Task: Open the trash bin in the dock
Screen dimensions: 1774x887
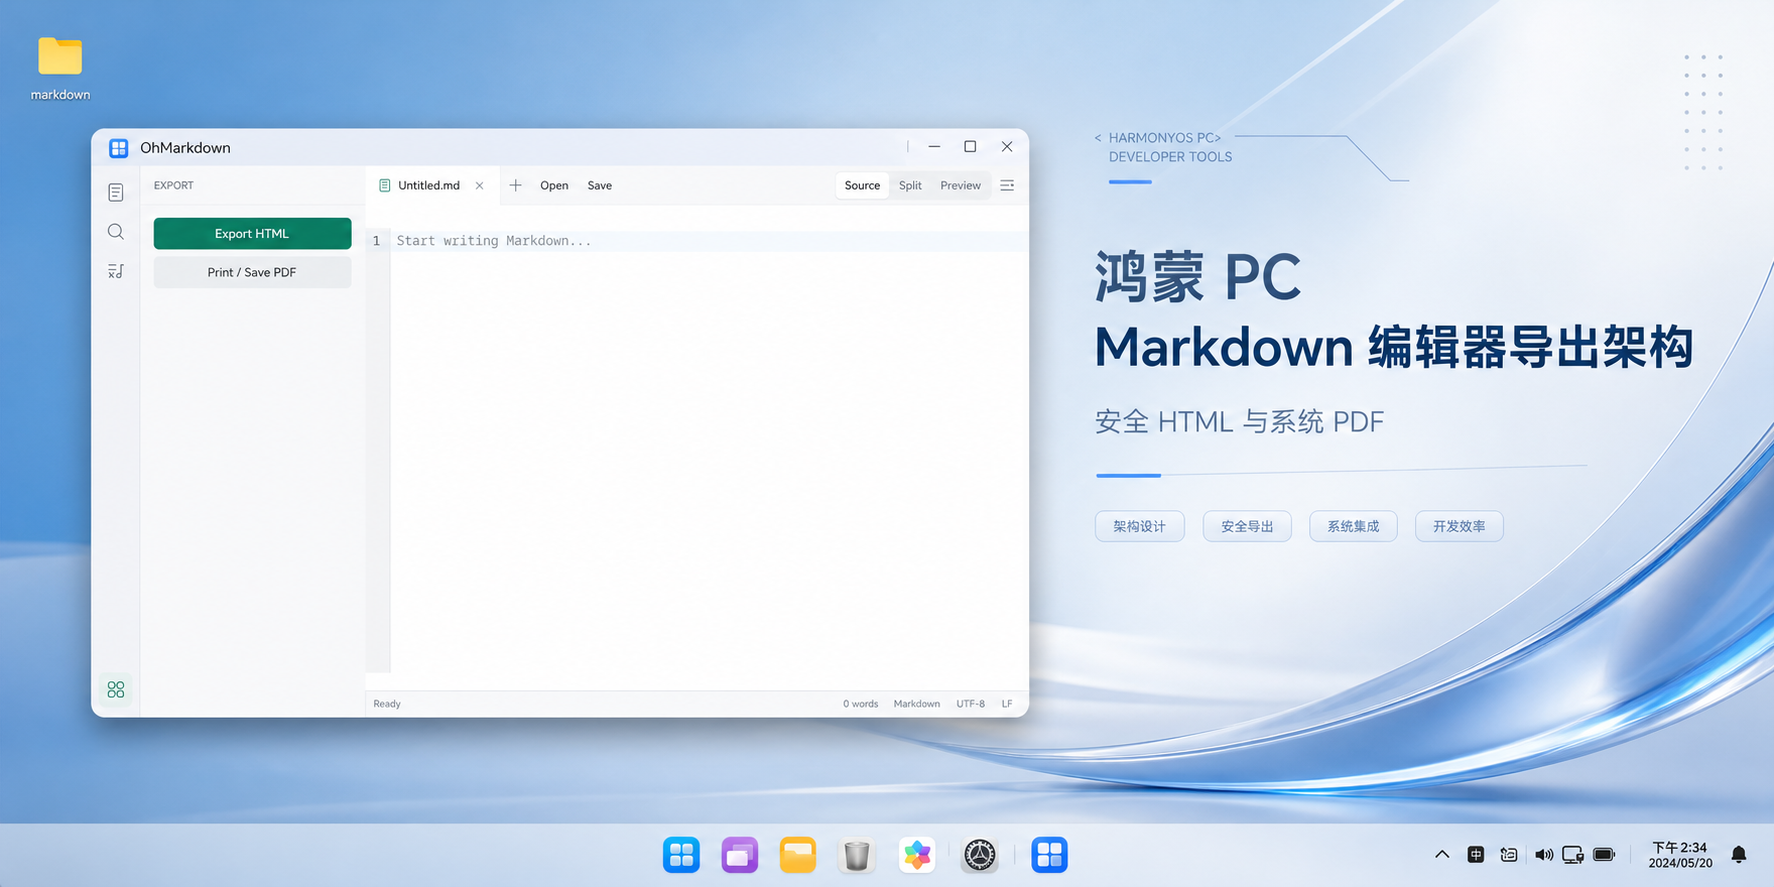Action: point(857,855)
